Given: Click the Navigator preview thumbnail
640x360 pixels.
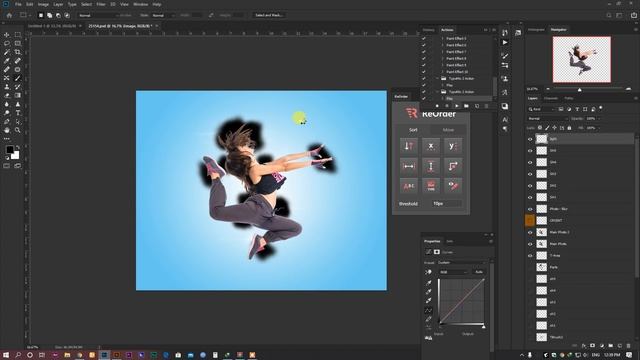Looking at the screenshot, I should point(582,60).
